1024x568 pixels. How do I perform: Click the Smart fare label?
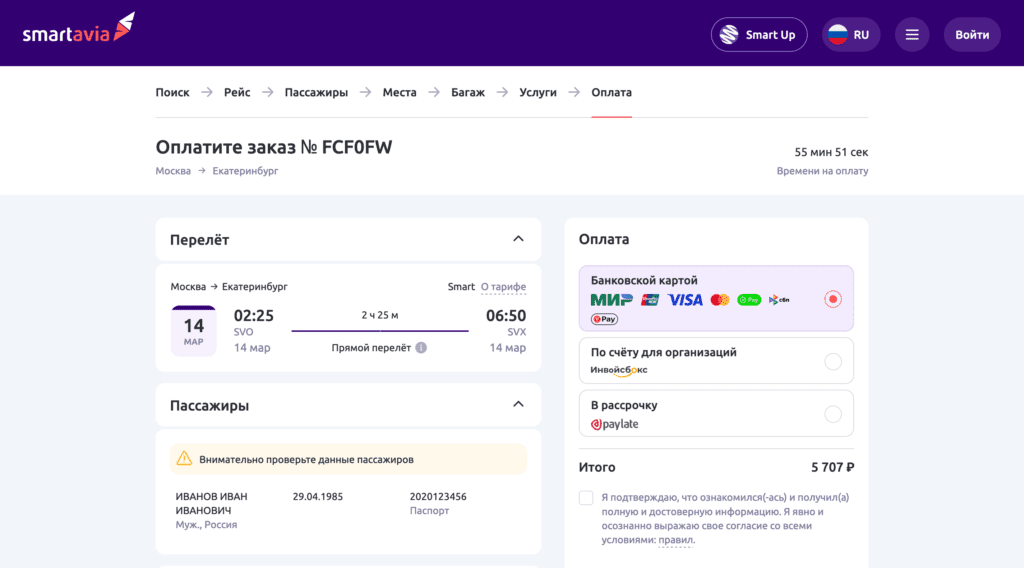[x=461, y=287]
